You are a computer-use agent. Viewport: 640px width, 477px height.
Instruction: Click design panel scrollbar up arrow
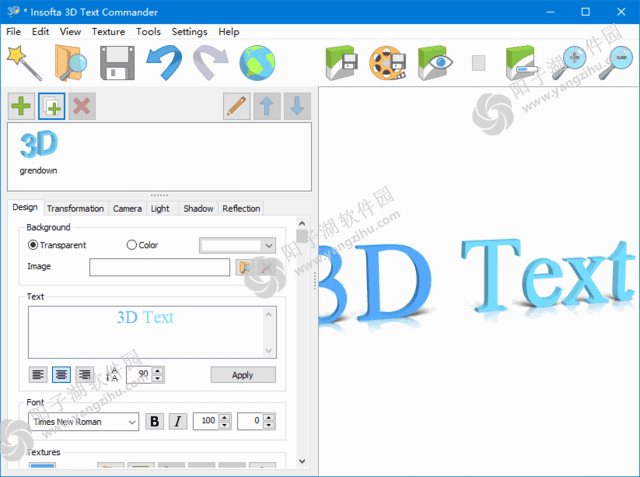pos(302,223)
